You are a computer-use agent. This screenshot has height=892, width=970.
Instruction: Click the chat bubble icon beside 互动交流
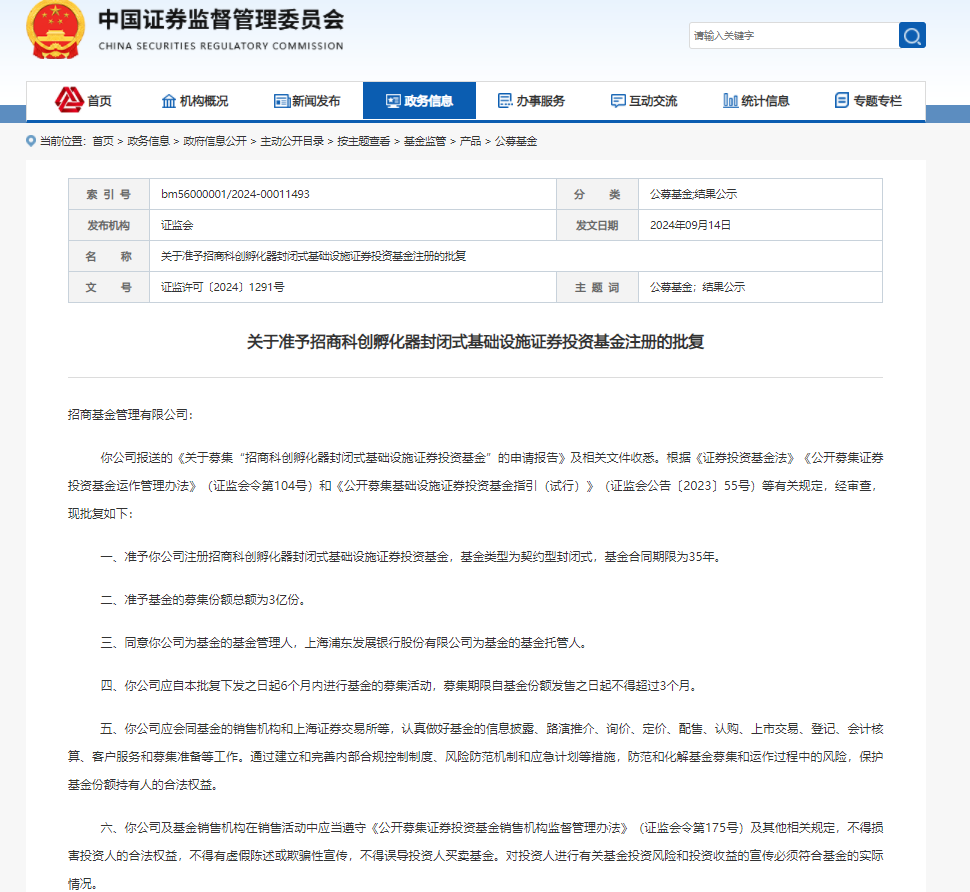[618, 101]
